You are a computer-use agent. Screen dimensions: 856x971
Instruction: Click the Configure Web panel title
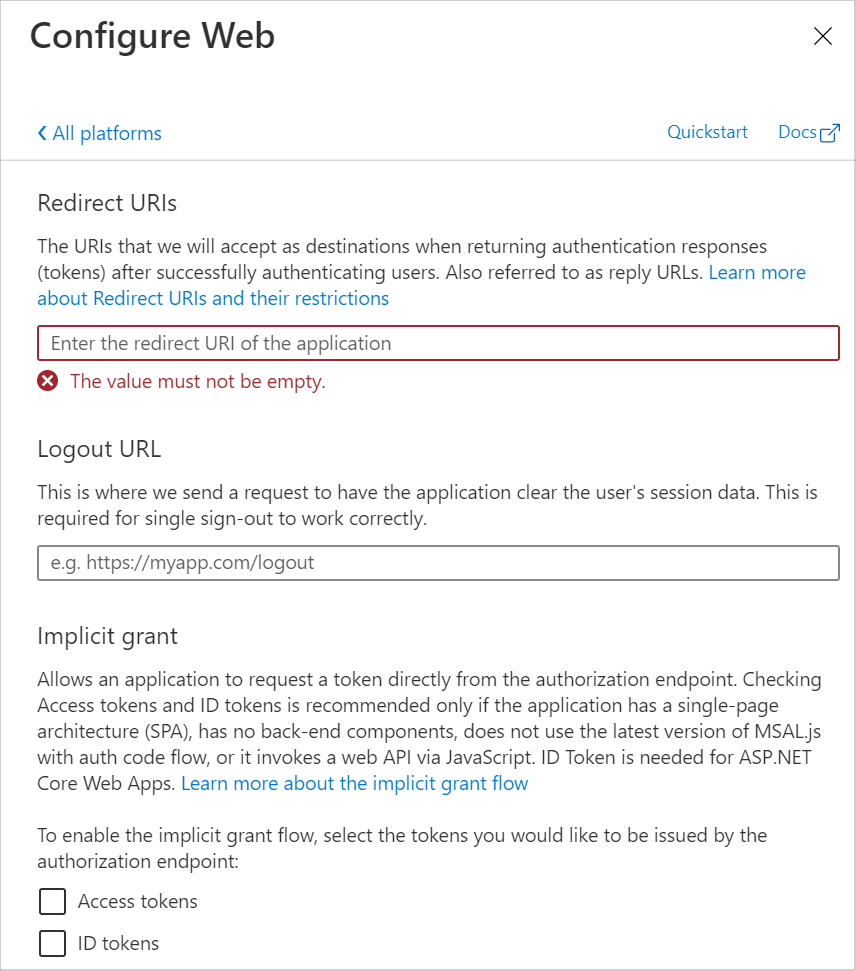152,36
